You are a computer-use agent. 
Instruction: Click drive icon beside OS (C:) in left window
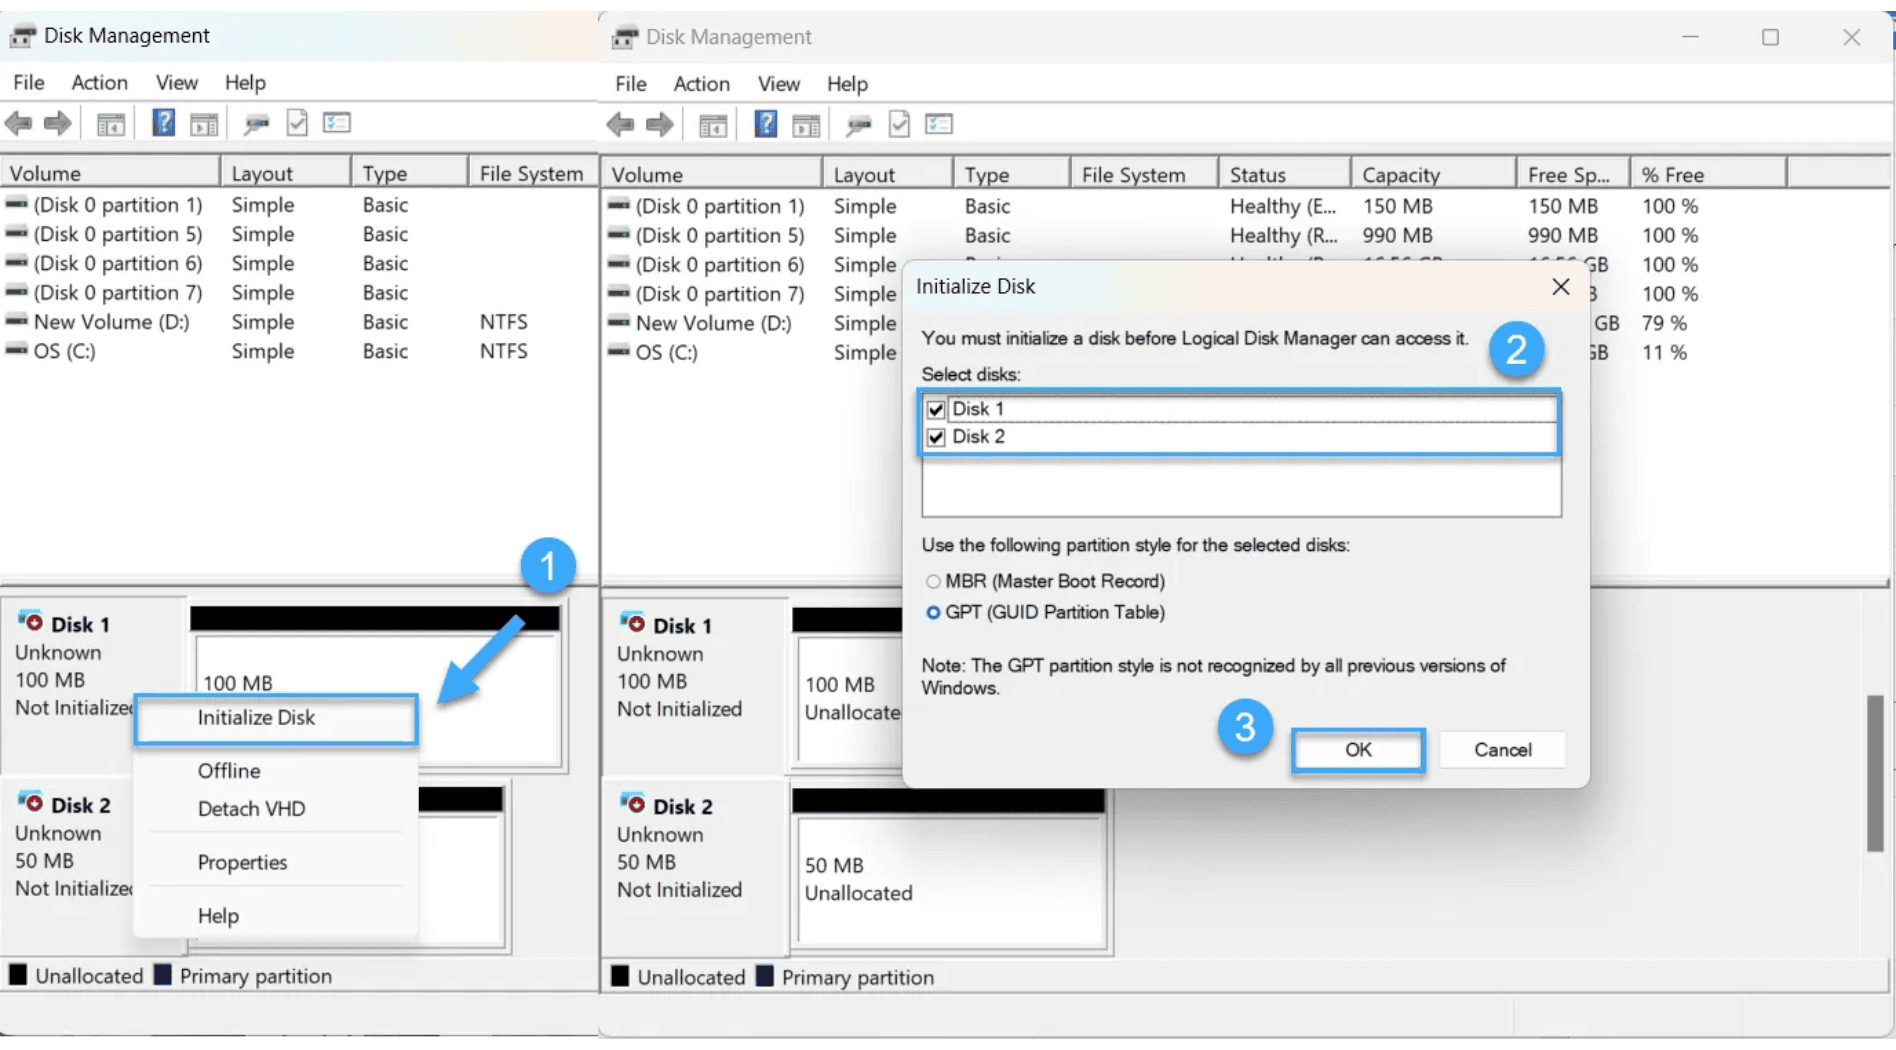pyautogui.click(x=16, y=350)
